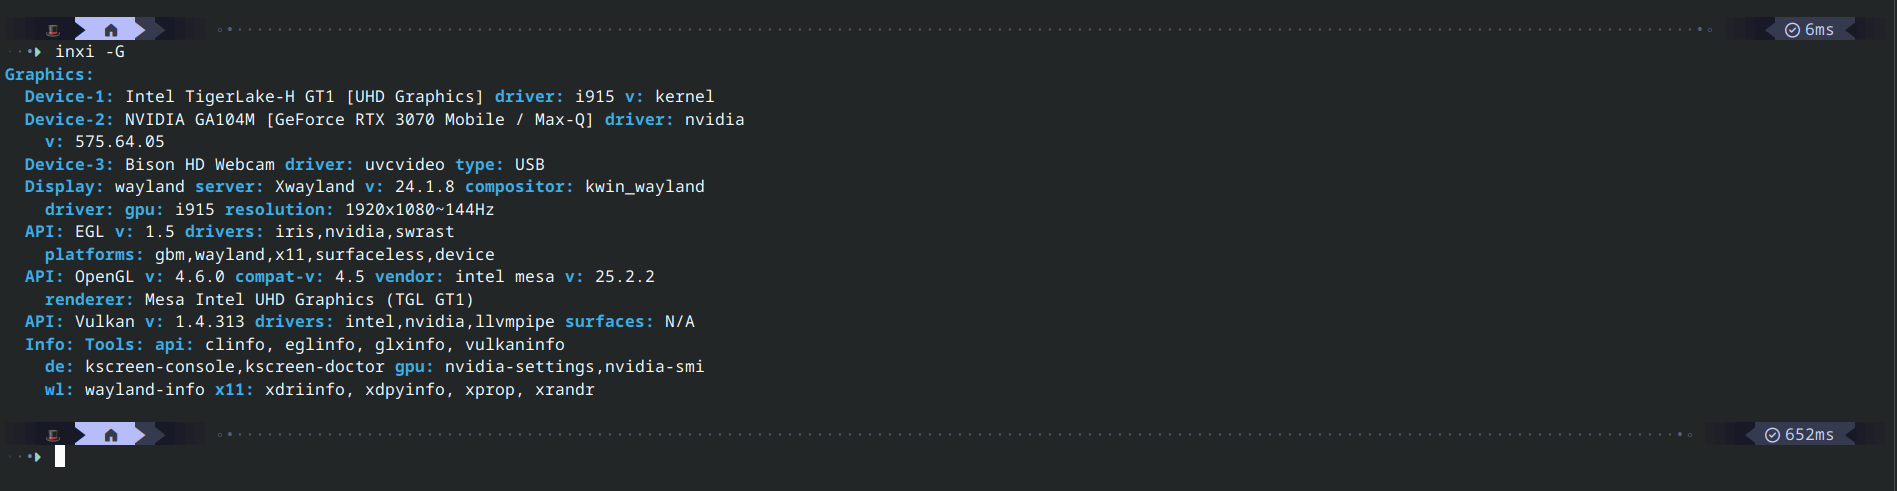Click the green arrow before inxi -G
The image size is (1897, 491).
pyautogui.click(x=37, y=52)
